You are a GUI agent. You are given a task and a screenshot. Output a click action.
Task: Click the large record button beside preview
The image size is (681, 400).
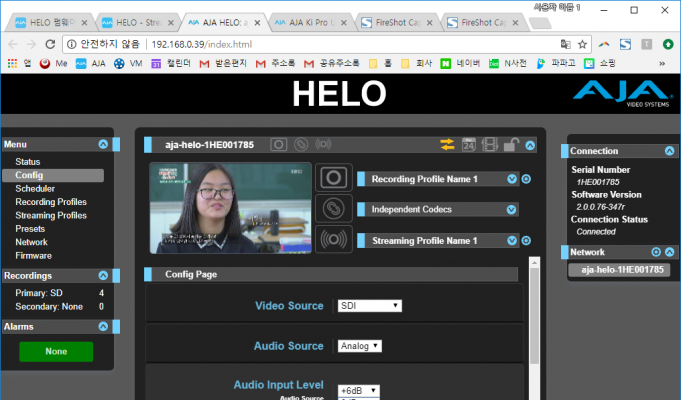(334, 178)
